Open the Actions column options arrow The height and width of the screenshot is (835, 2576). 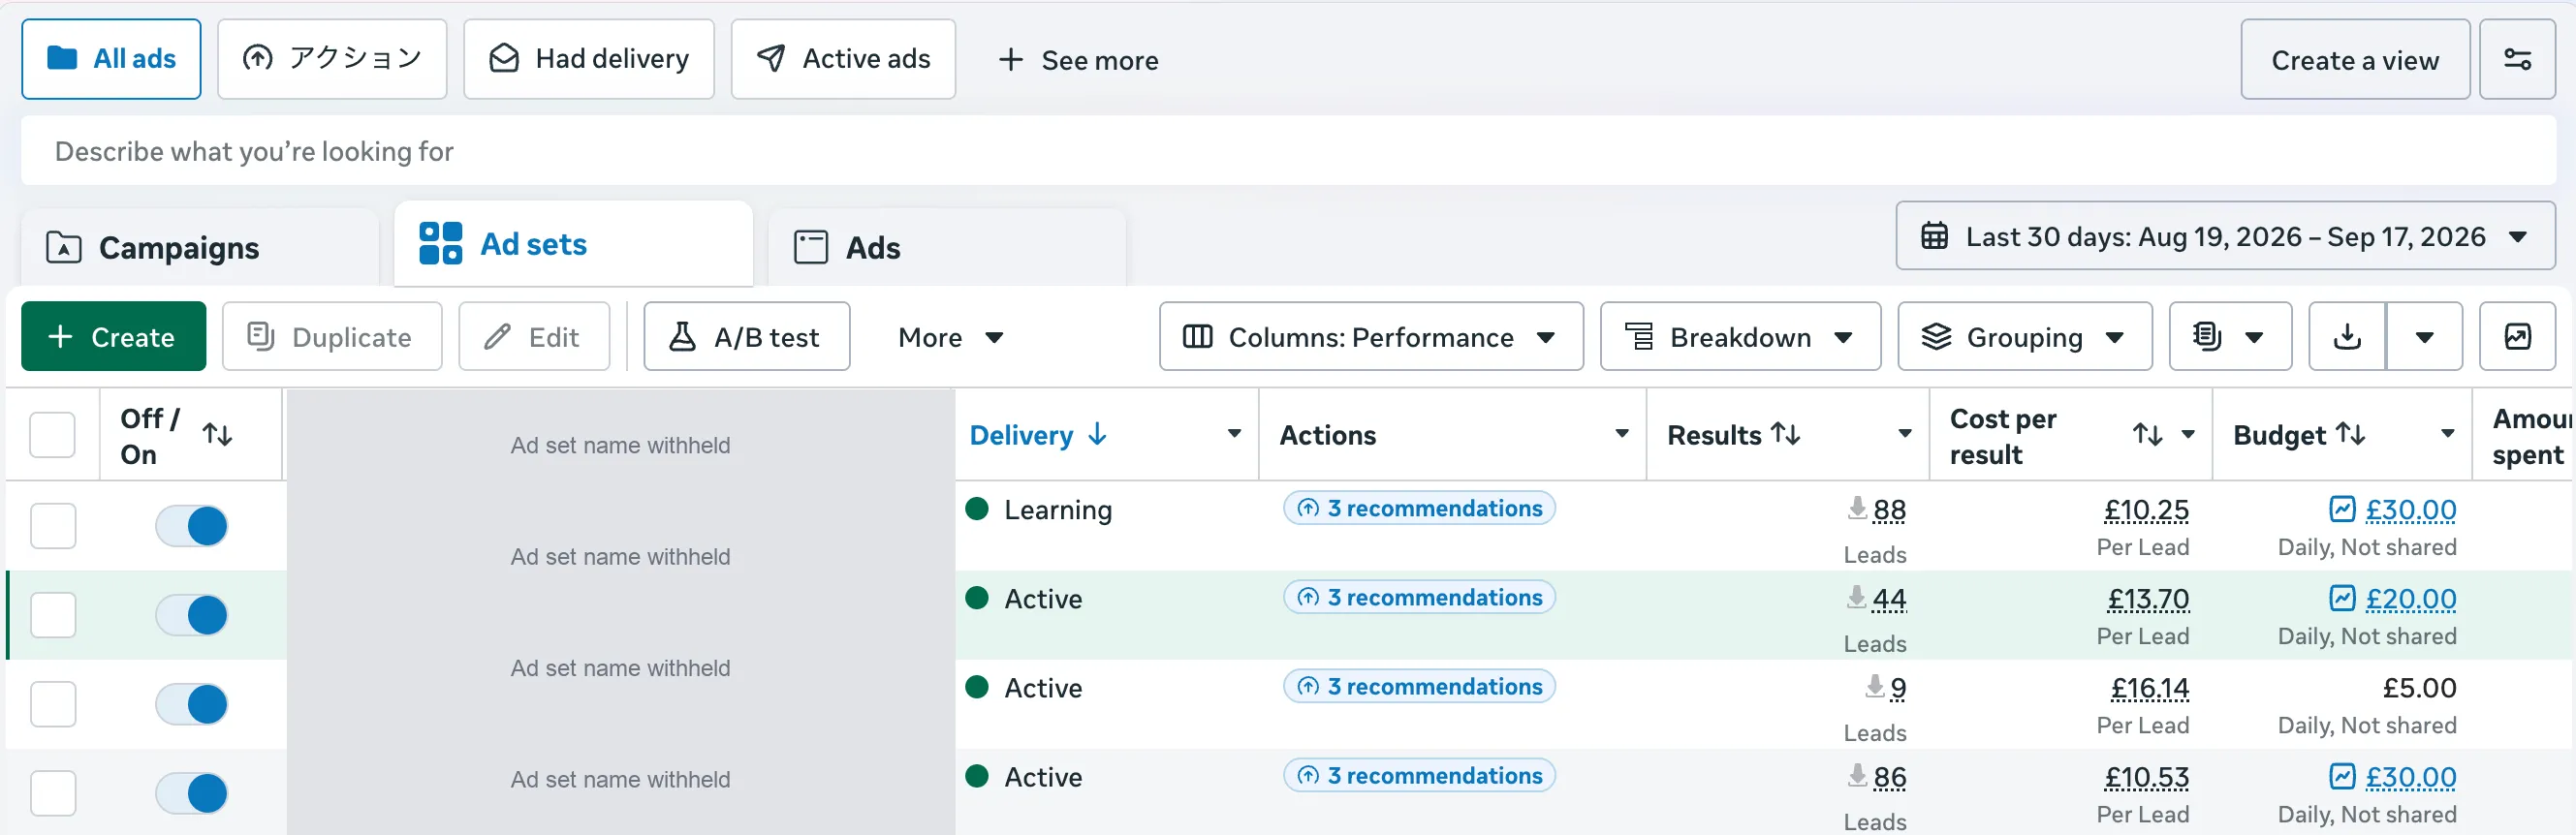pos(1621,434)
